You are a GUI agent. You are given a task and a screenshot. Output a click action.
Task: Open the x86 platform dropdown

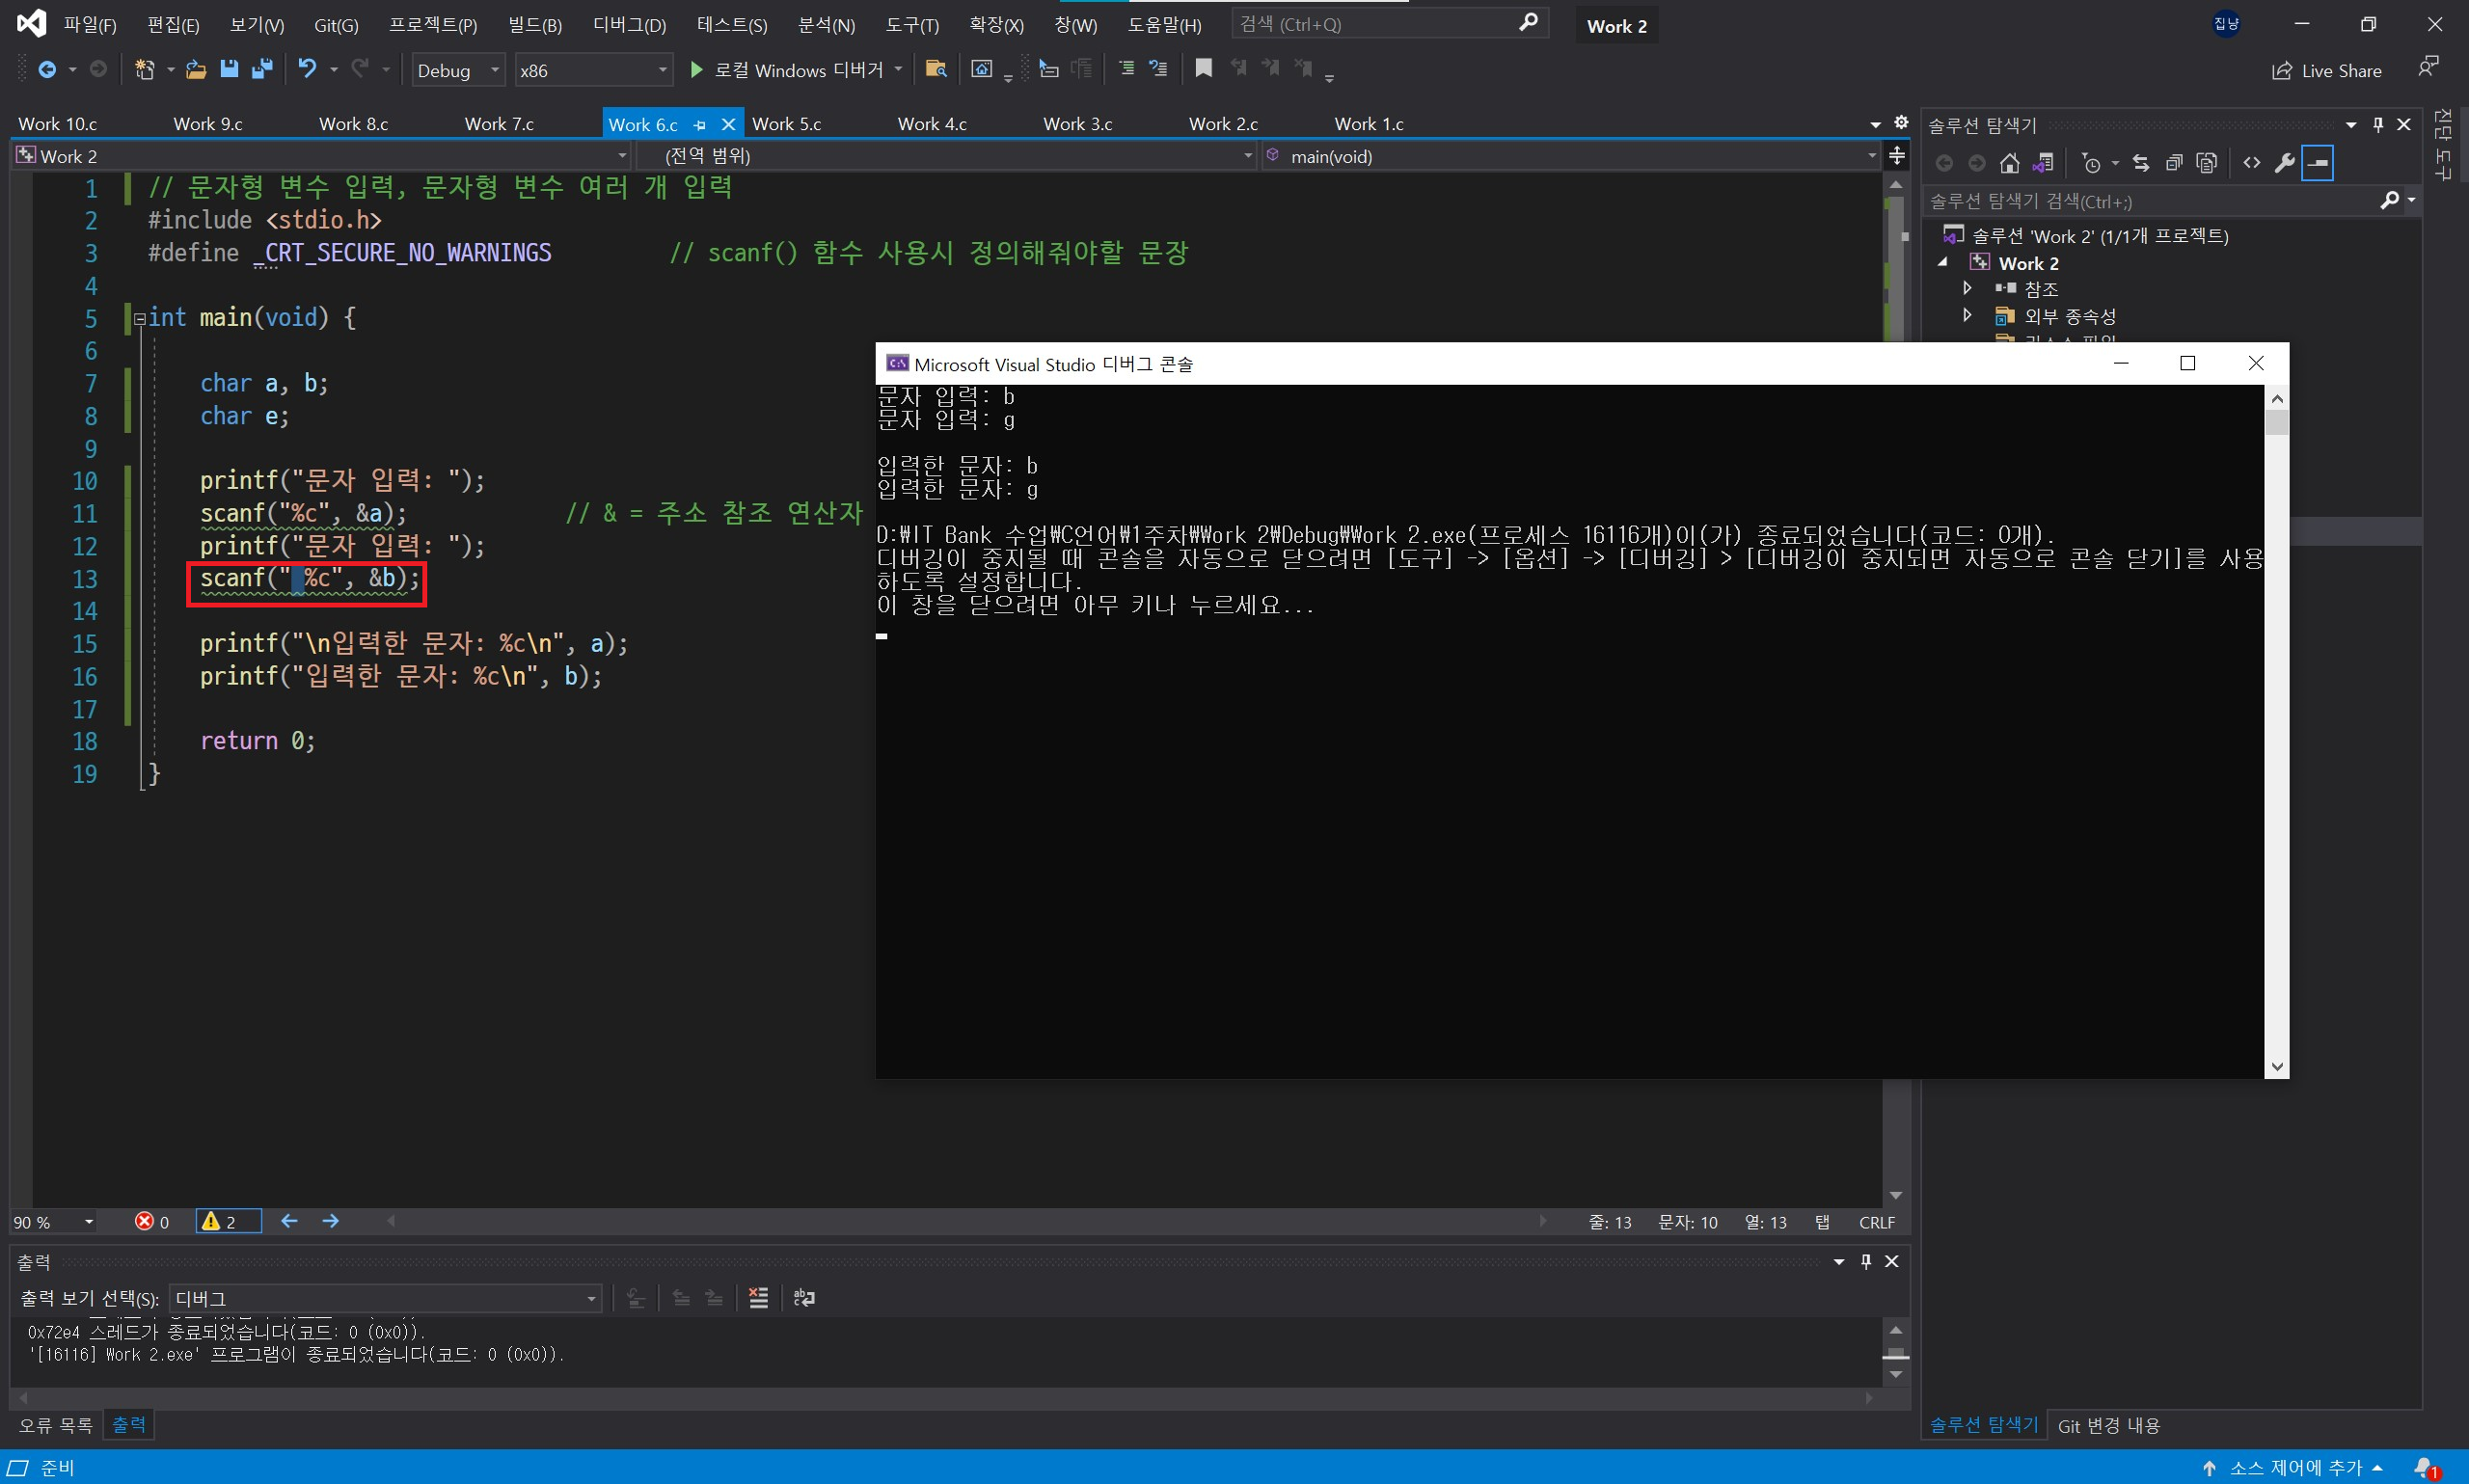click(592, 70)
